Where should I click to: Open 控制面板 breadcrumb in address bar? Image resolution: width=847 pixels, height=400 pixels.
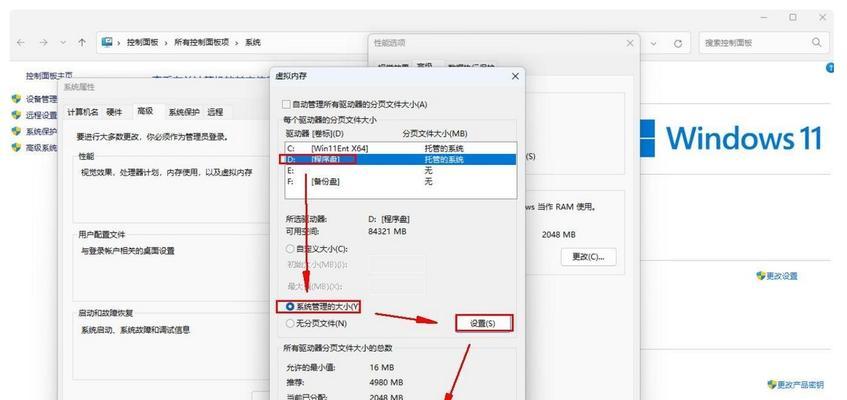click(143, 42)
